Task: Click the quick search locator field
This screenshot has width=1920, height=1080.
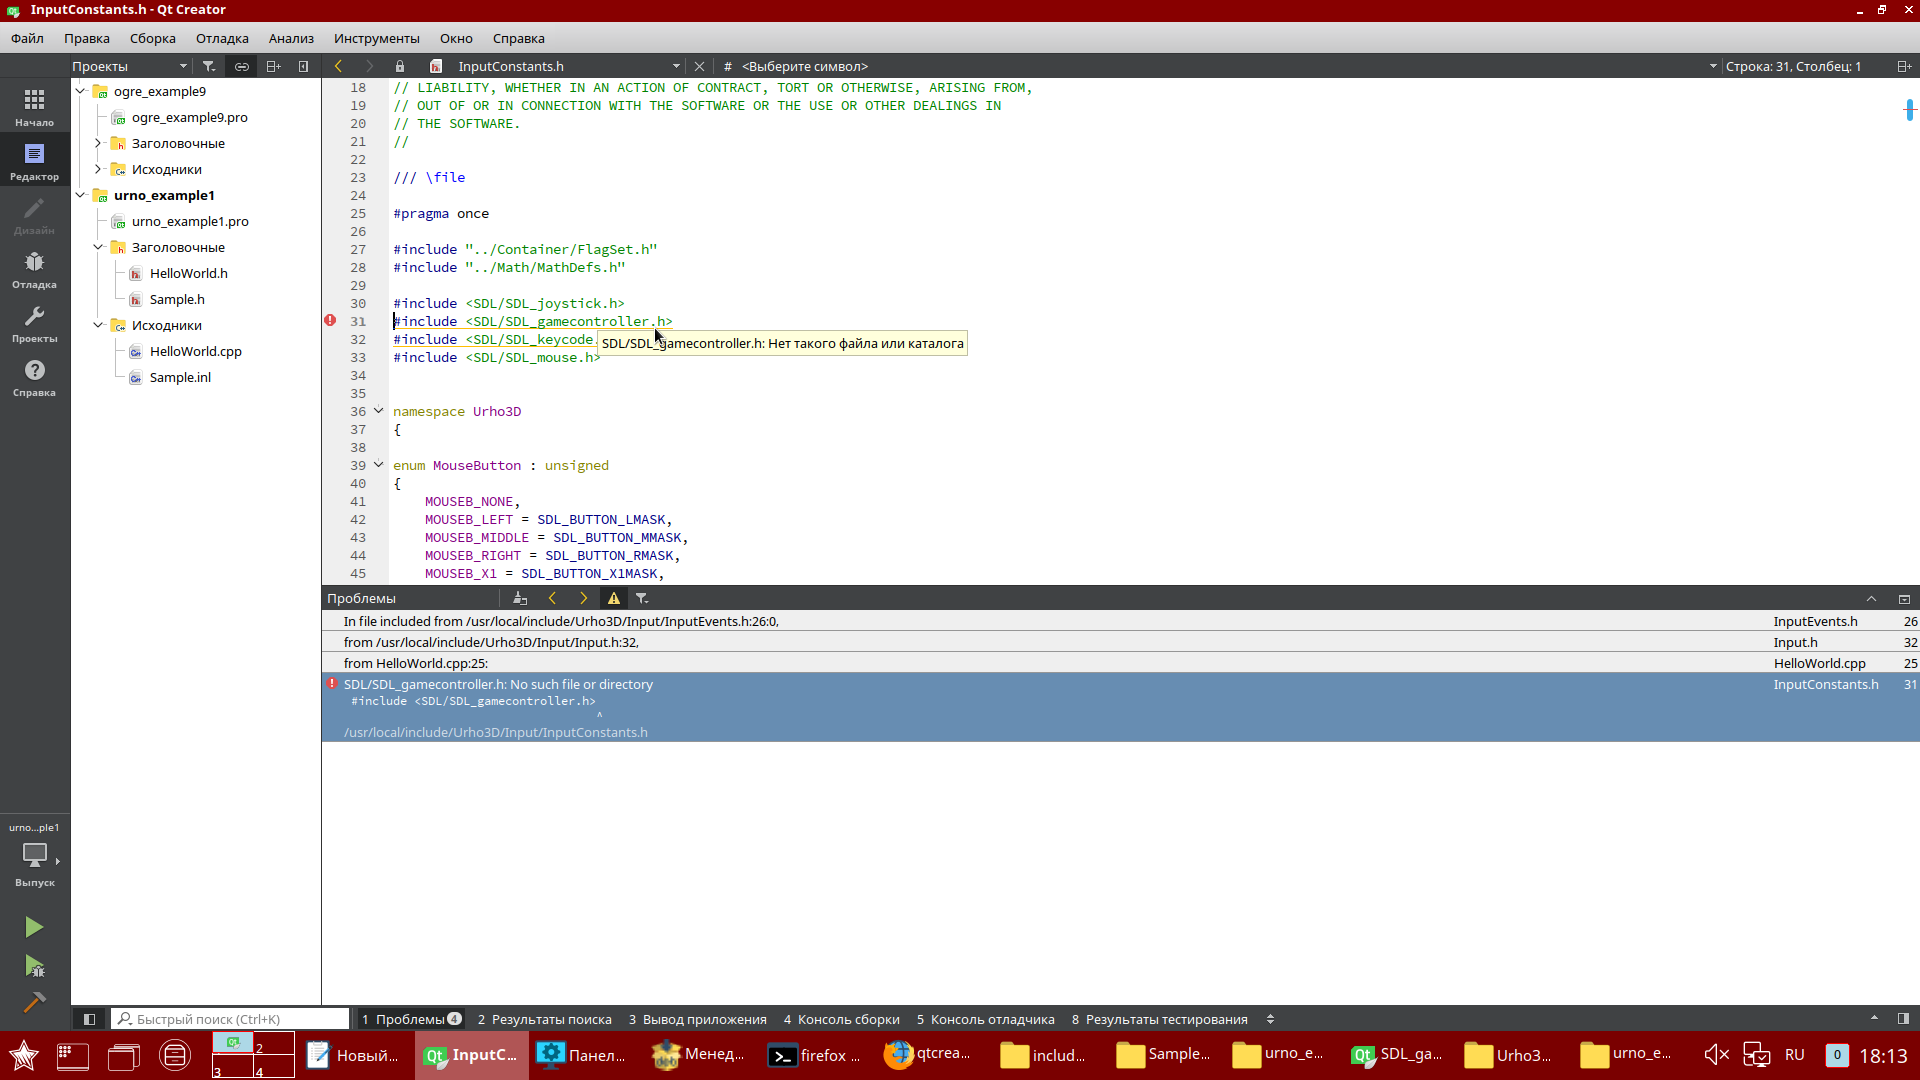Action: click(x=230, y=1019)
